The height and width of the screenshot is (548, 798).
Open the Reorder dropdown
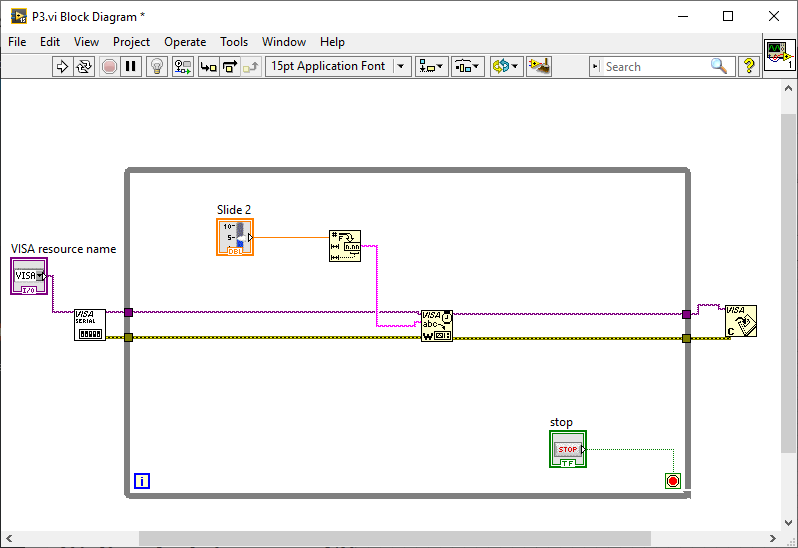point(505,67)
